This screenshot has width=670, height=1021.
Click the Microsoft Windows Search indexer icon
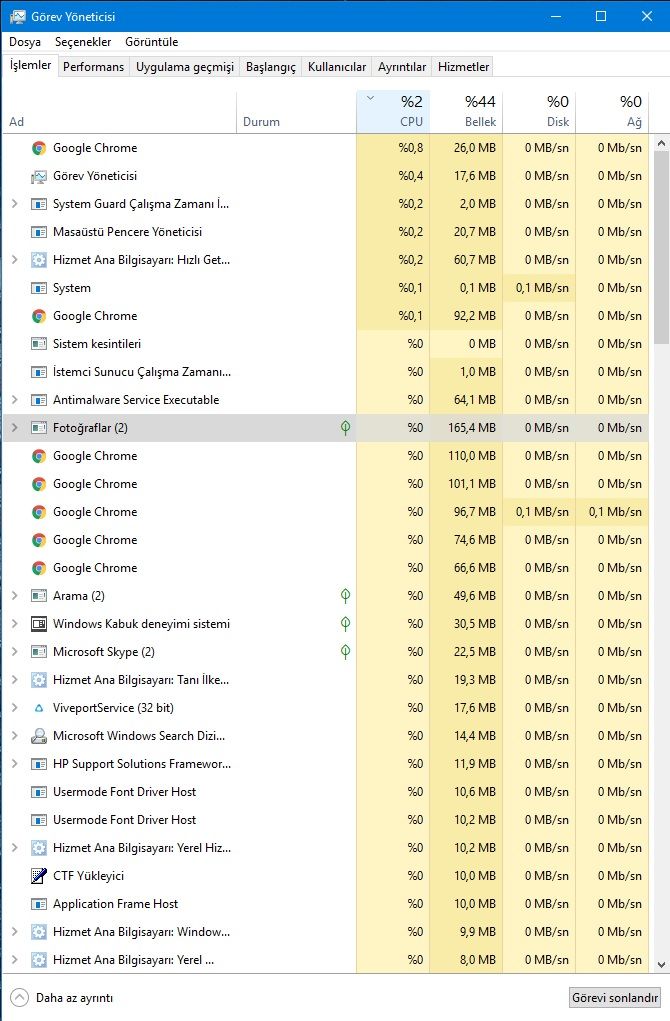tap(39, 736)
